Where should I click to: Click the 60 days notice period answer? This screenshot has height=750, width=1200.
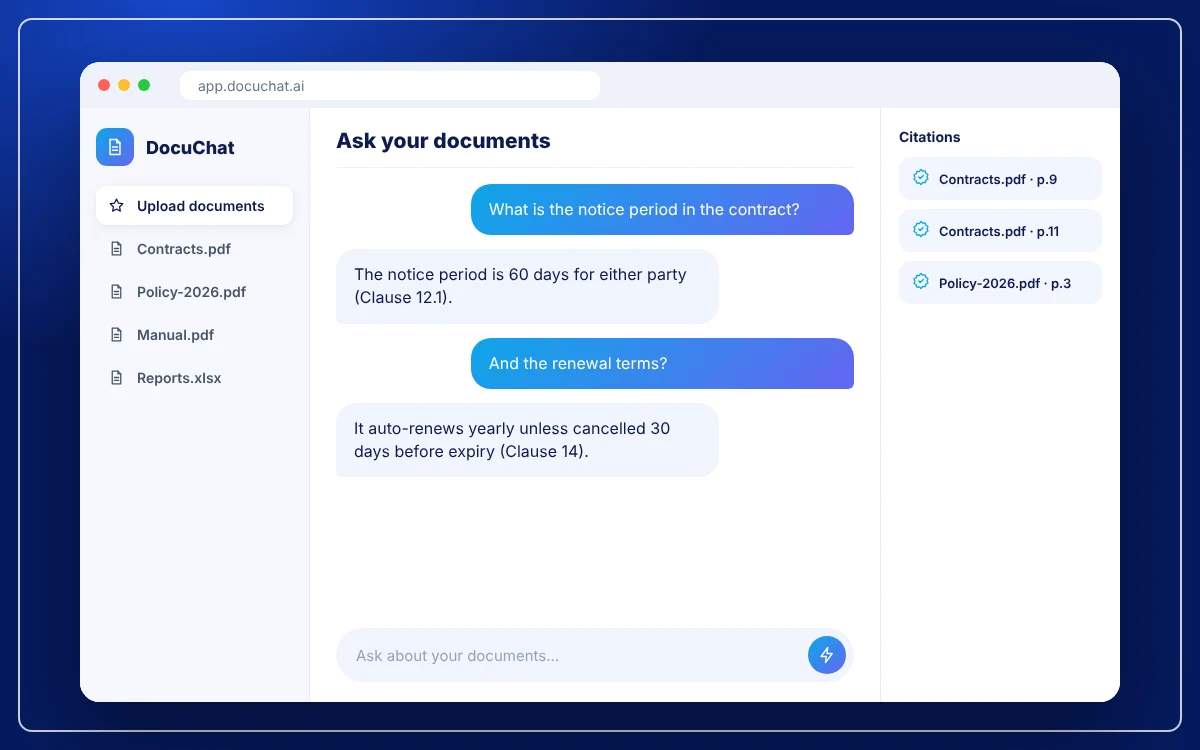527,286
